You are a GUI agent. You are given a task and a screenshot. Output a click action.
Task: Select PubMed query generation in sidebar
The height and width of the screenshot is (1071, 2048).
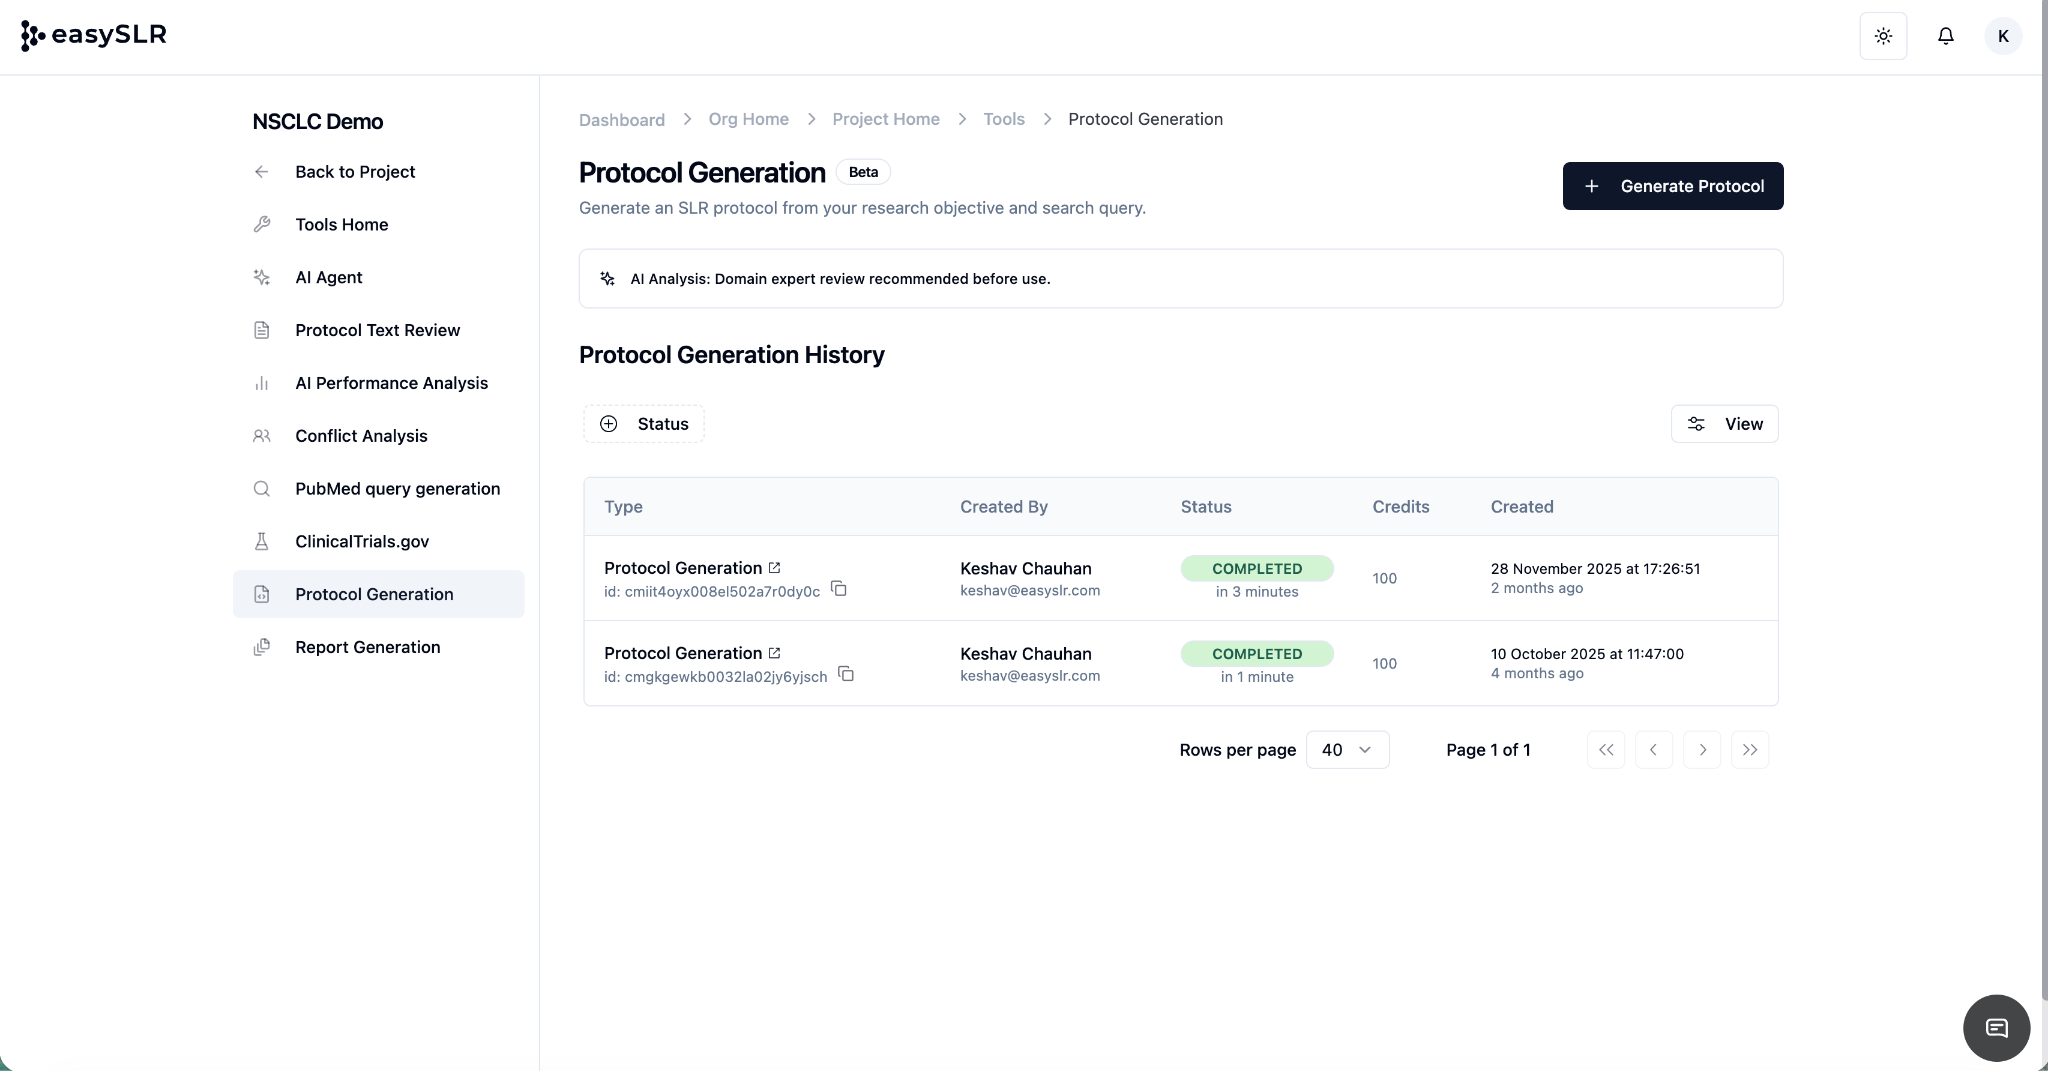(x=397, y=489)
